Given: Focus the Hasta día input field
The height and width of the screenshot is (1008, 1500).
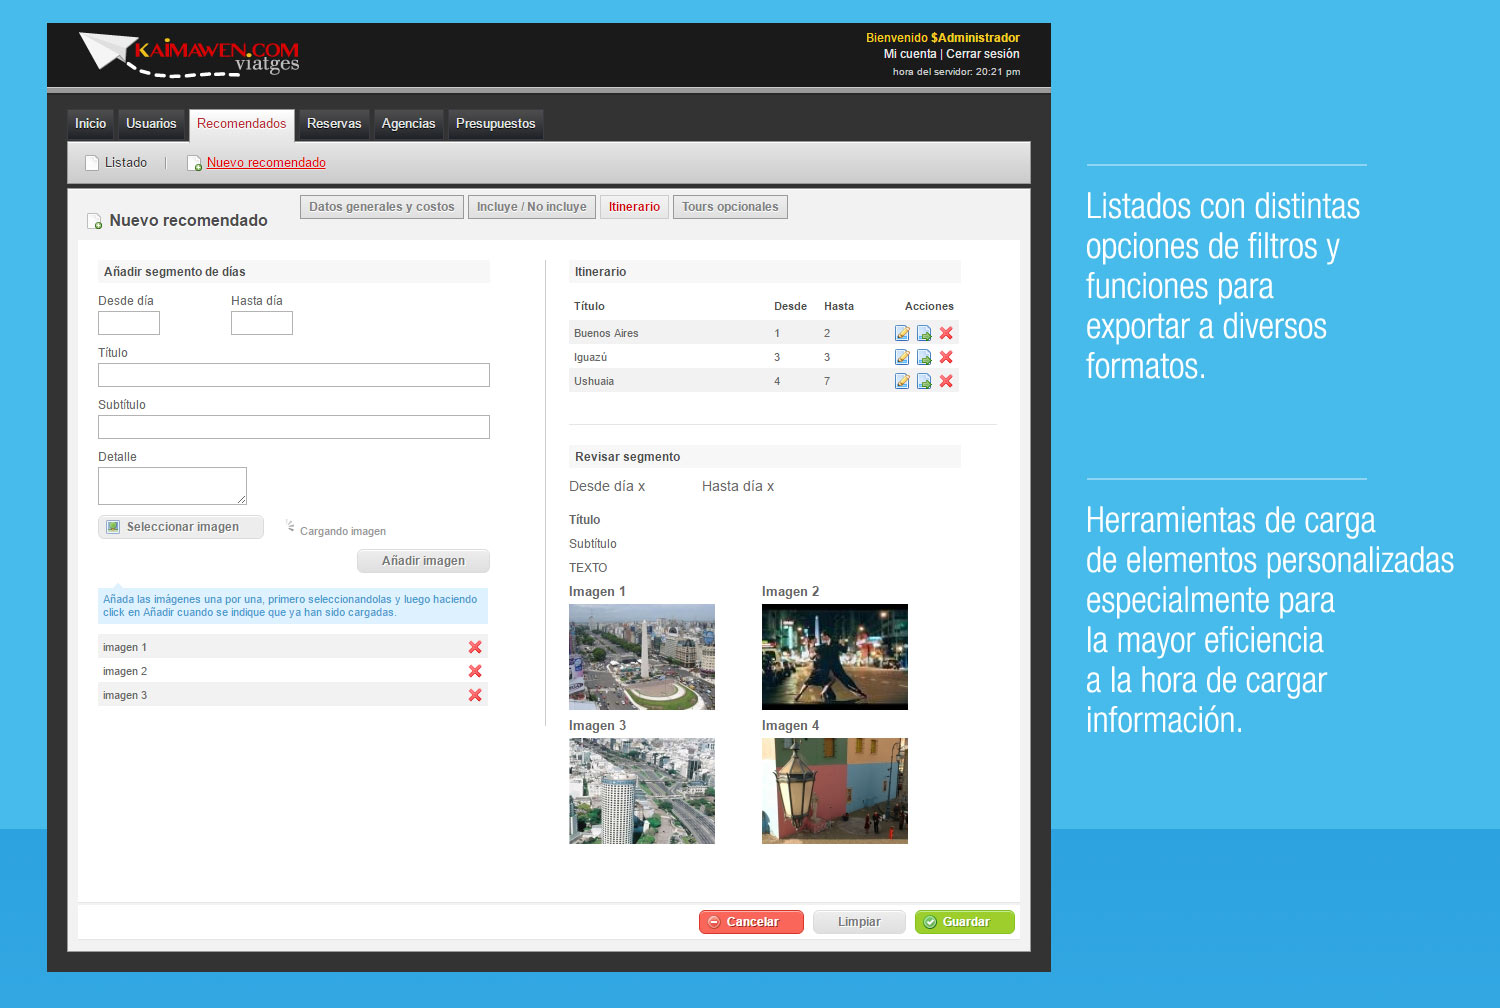Looking at the screenshot, I should [262, 323].
